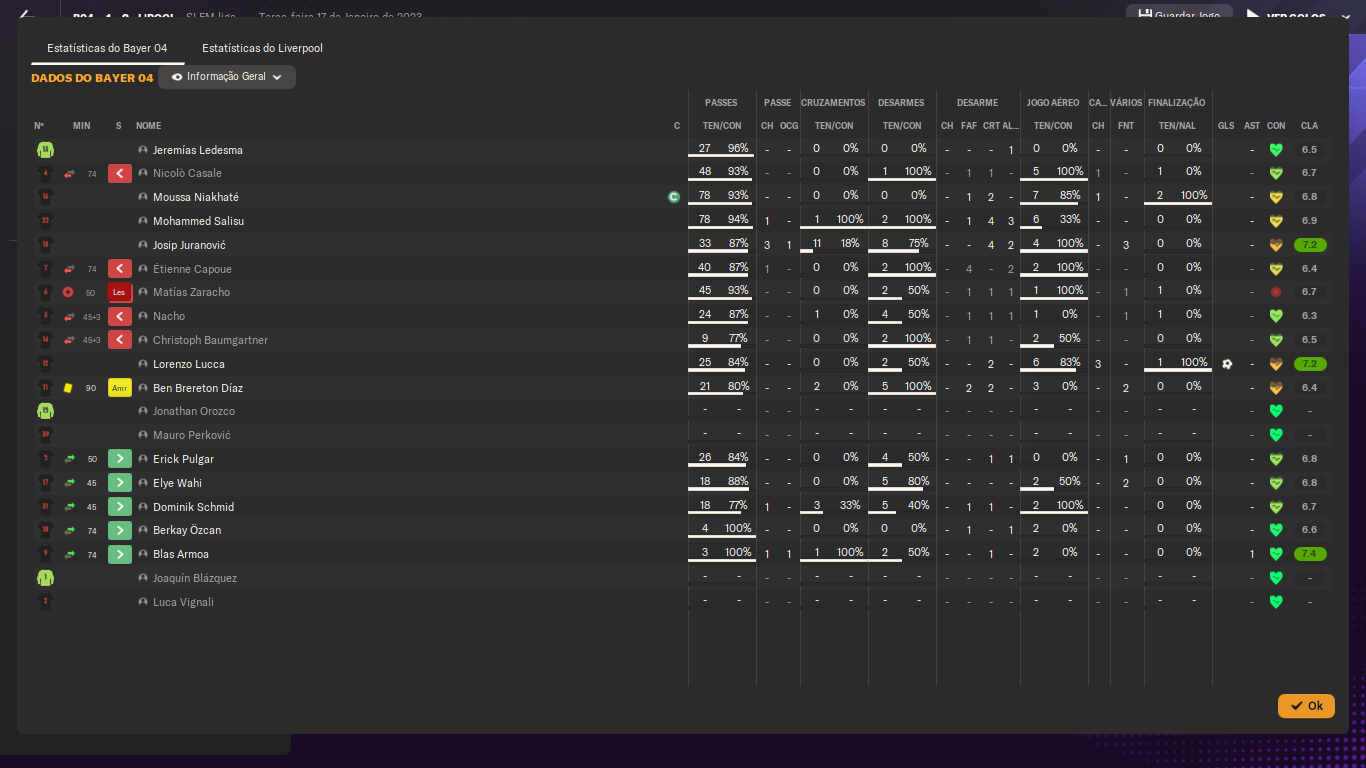Screen dimensions: 1366x768
Task: Click Ben Brereton Díaz's yellow Amr badge
Action: tap(120, 388)
